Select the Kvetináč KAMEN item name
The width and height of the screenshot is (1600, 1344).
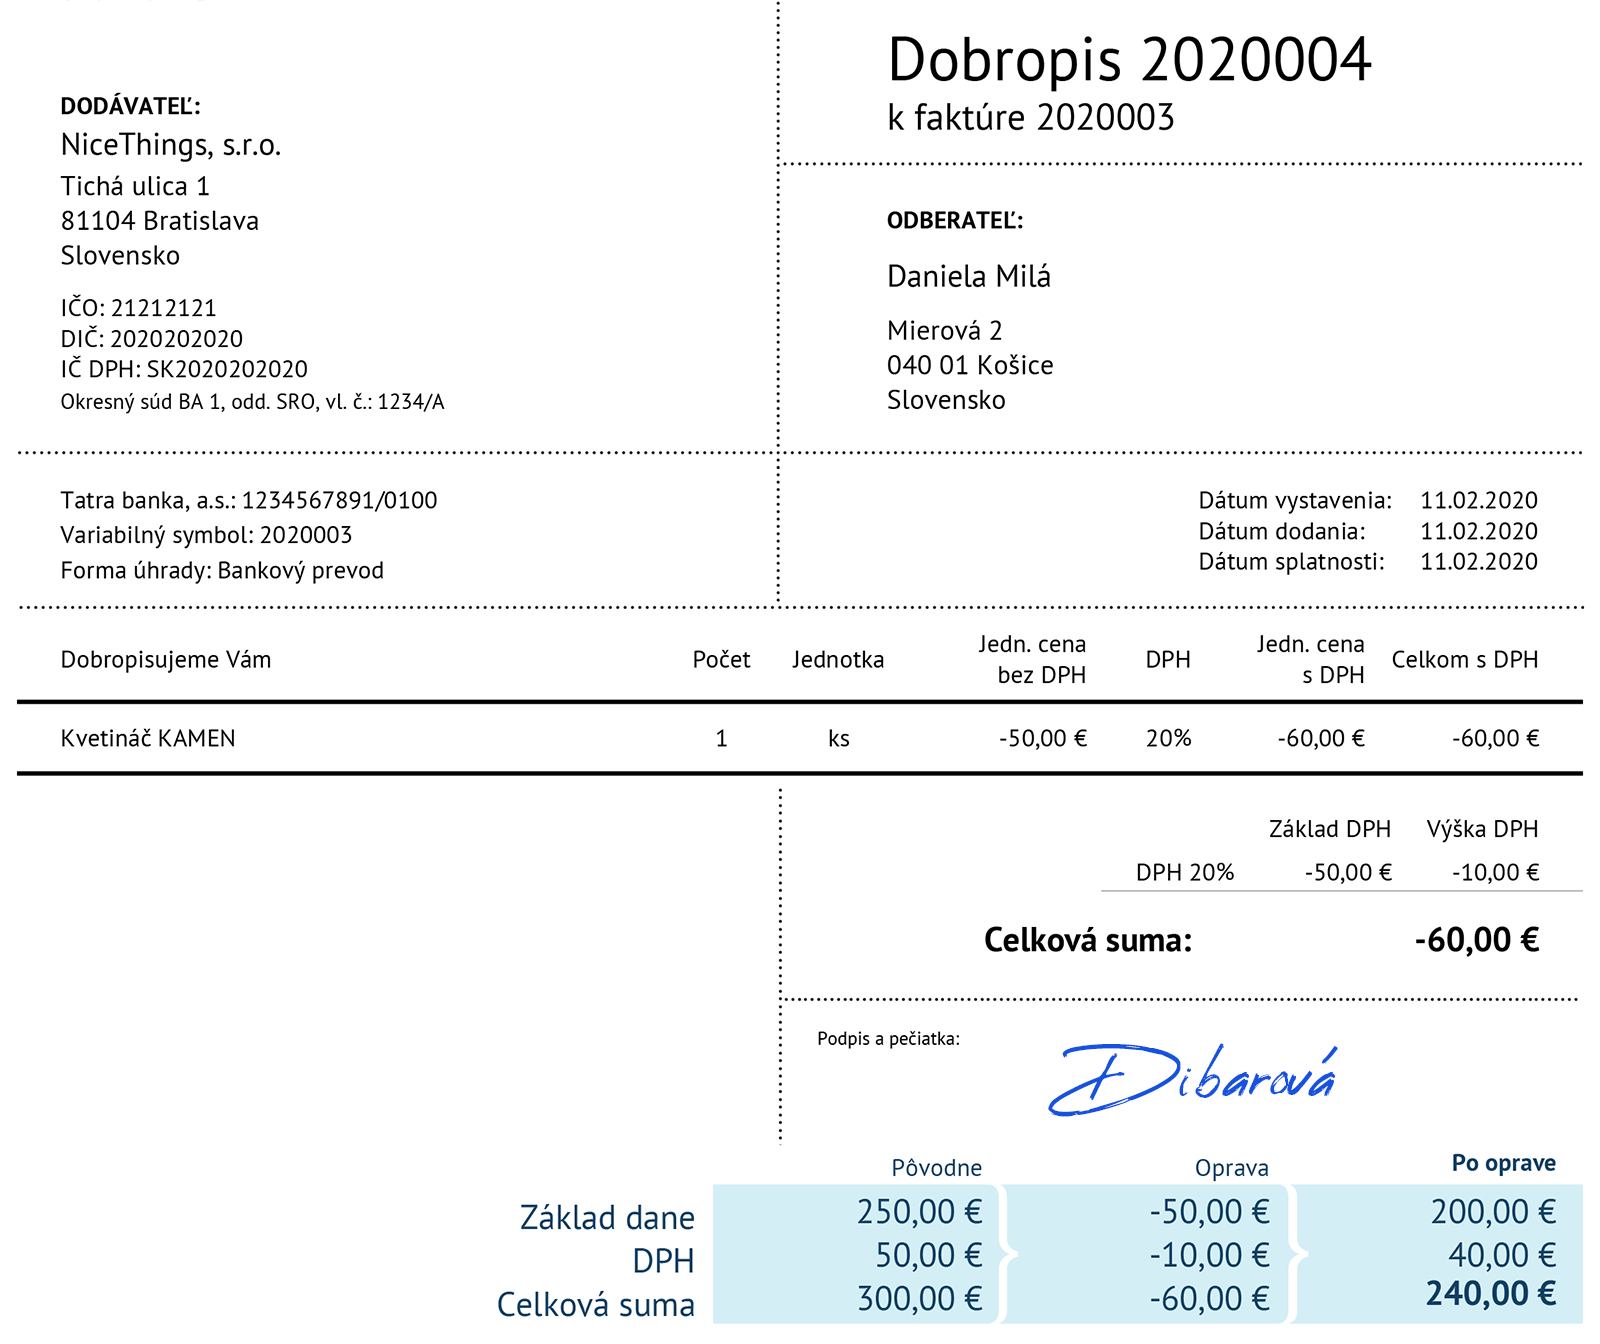tap(148, 738)
